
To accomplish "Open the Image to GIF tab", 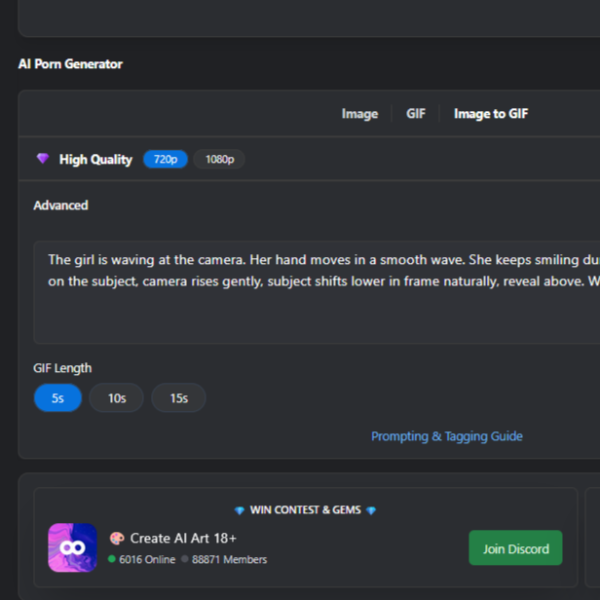I will coord(491,114).
